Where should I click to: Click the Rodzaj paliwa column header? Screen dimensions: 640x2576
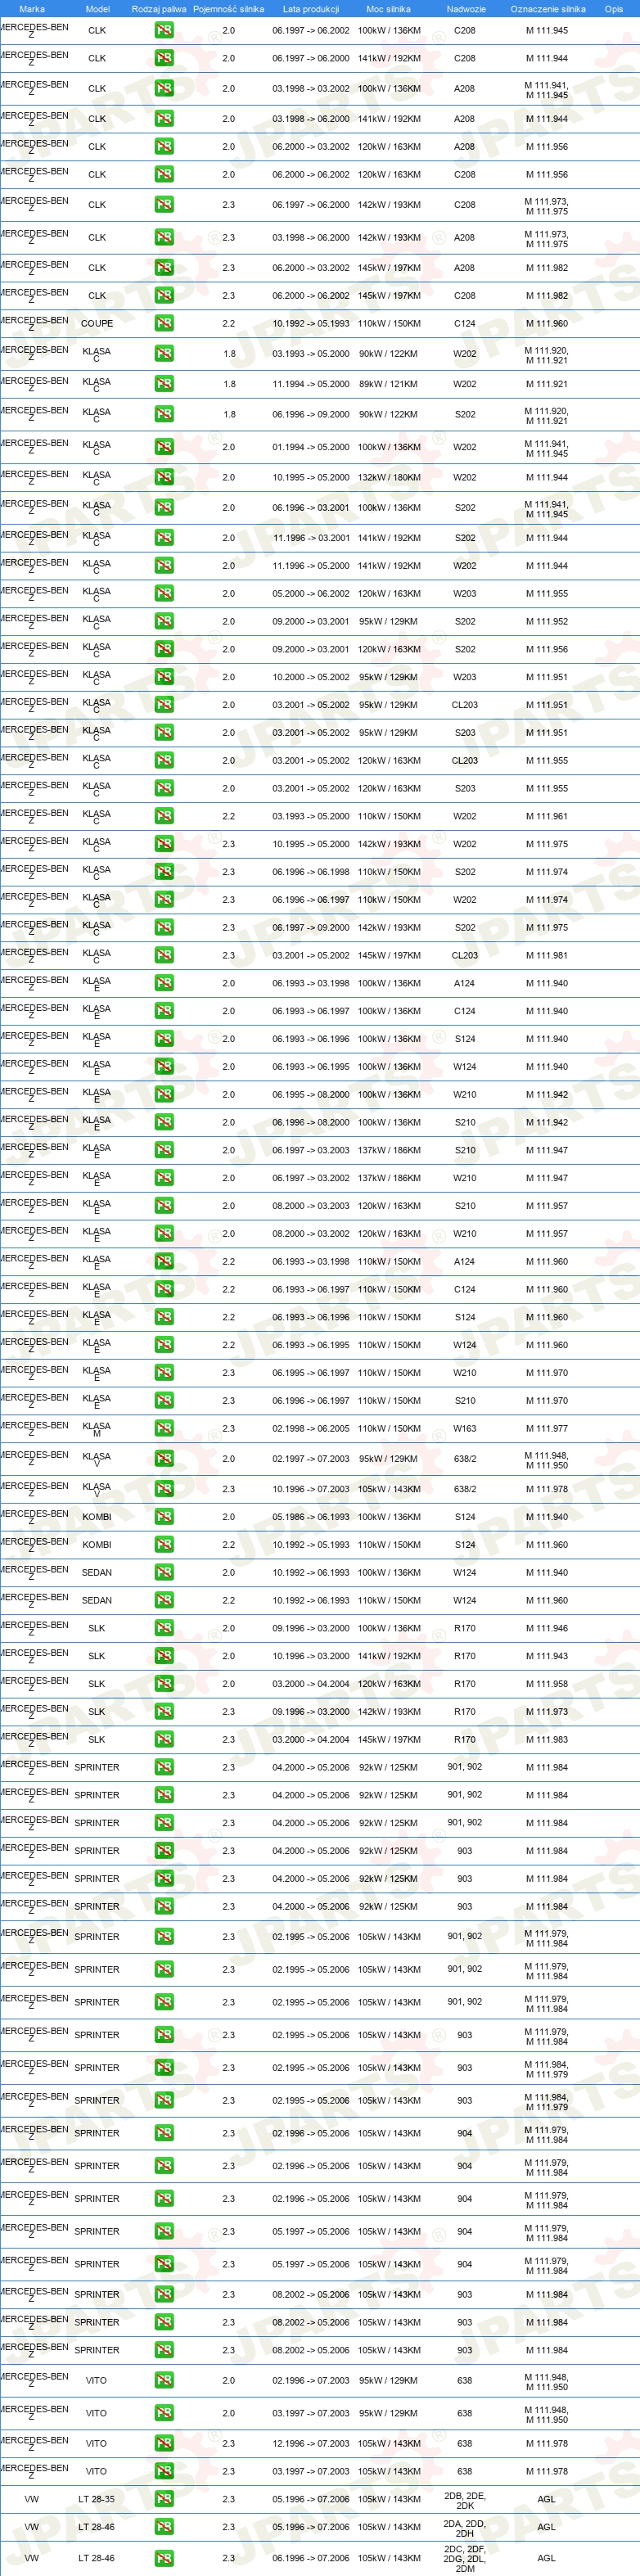click(159, 9)
